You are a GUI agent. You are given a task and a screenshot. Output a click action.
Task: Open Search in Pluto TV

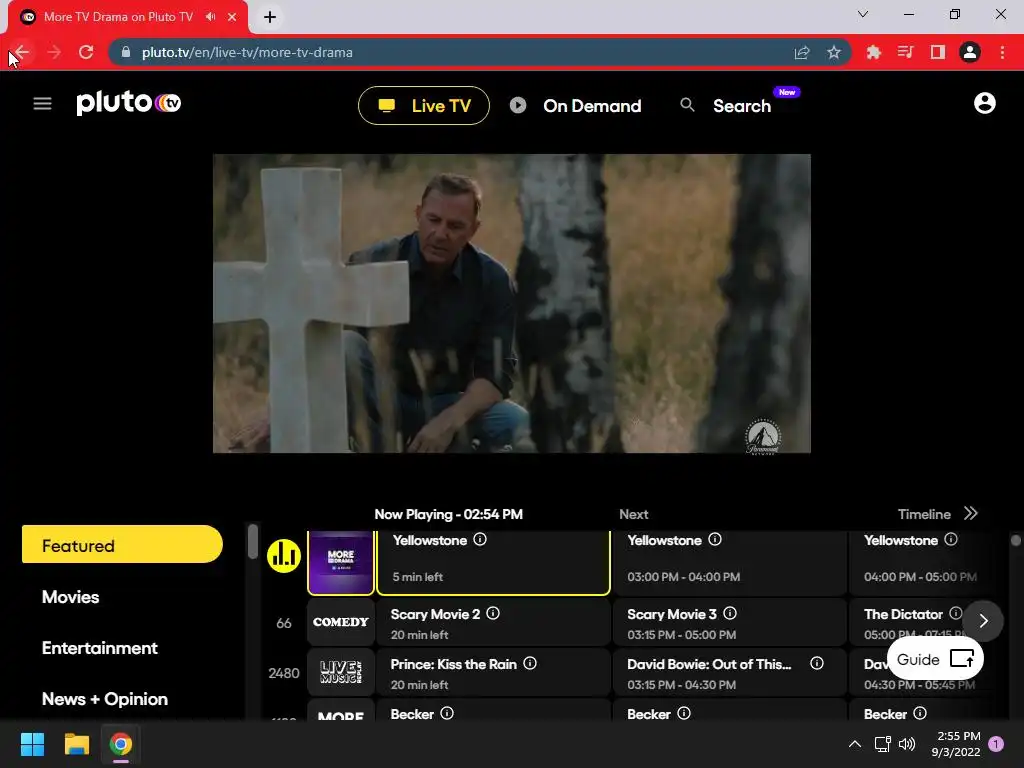pos(742,106)
